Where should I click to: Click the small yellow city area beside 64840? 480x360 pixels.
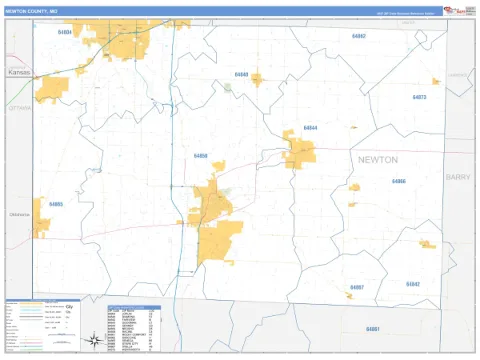pos(257,79)
